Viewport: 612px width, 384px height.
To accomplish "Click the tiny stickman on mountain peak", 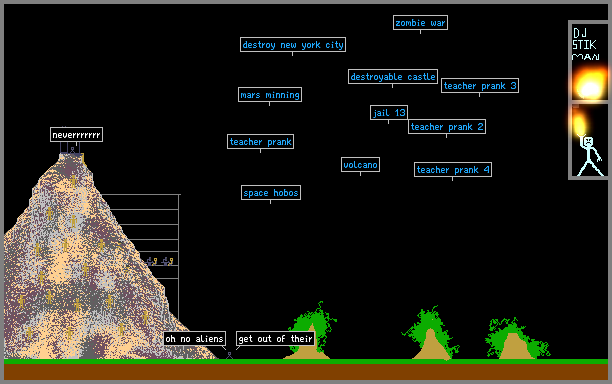I will click(72, 150).
